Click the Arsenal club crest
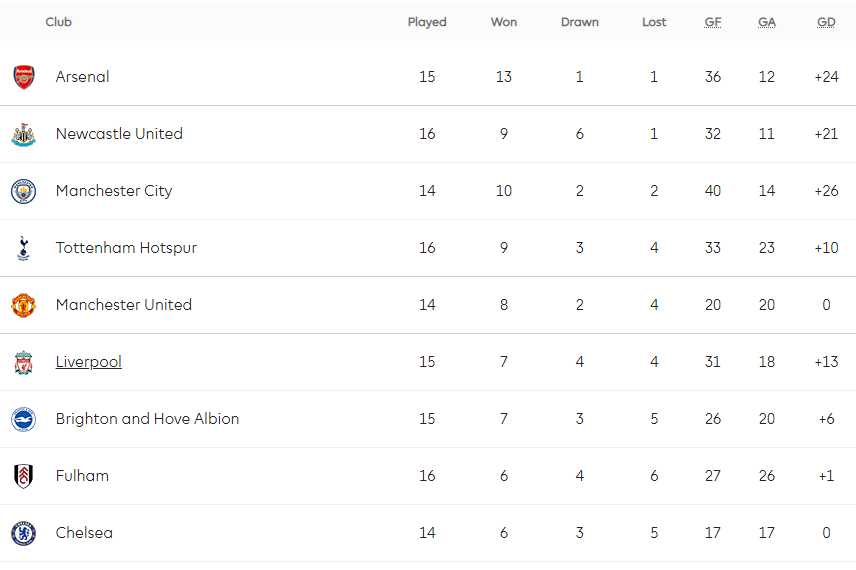 [23, 77]
